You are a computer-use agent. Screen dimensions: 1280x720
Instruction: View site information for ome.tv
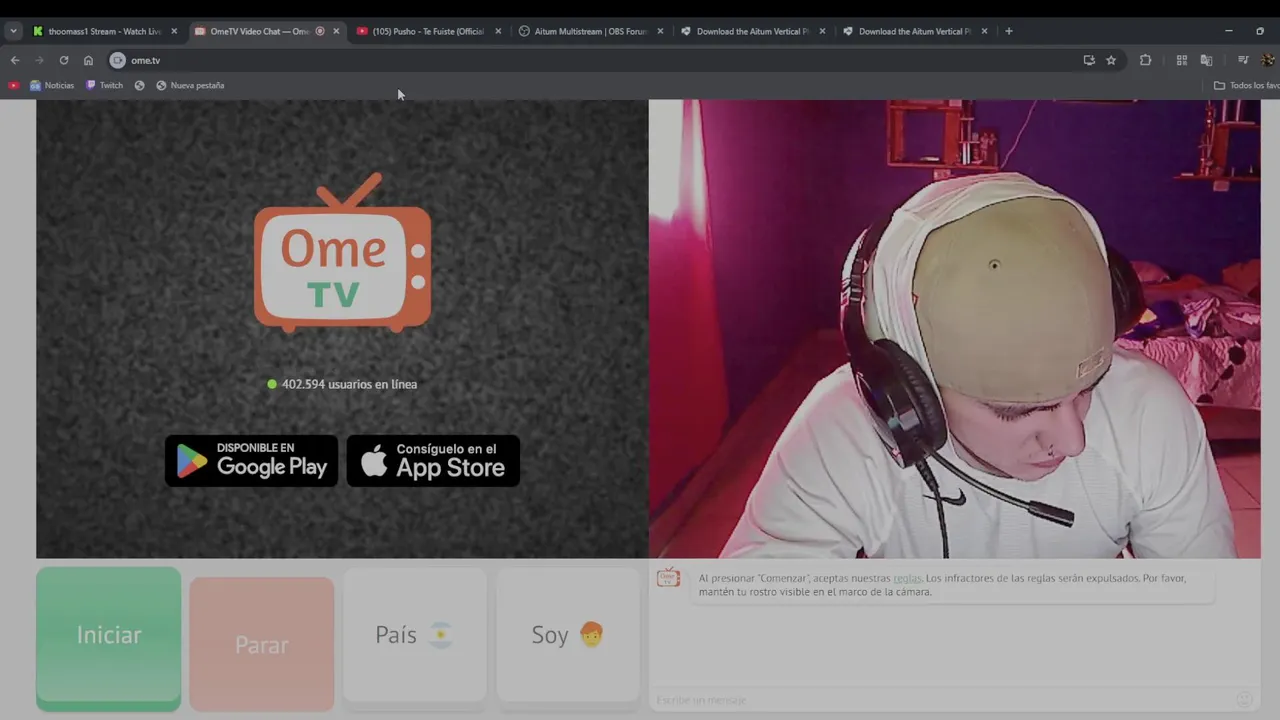pyautogui.click(x=118, y=60)
